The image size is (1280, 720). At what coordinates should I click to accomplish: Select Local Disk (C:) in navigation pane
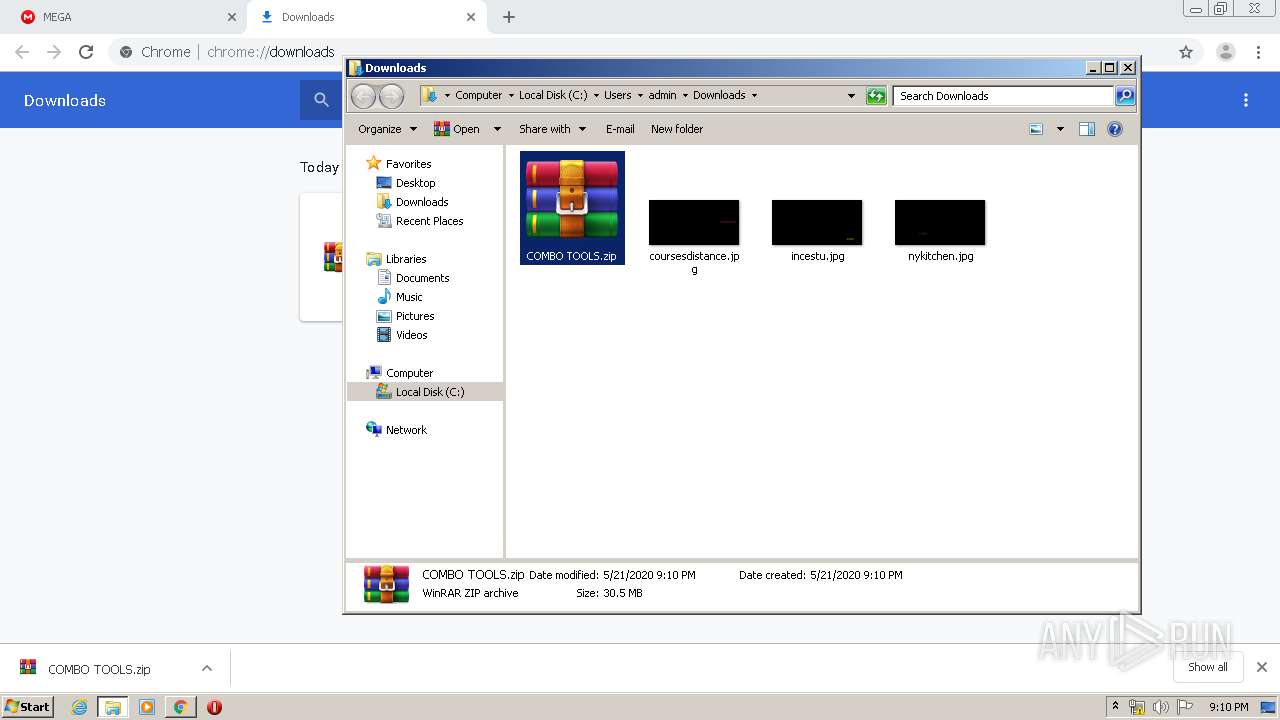pos(425,392)
